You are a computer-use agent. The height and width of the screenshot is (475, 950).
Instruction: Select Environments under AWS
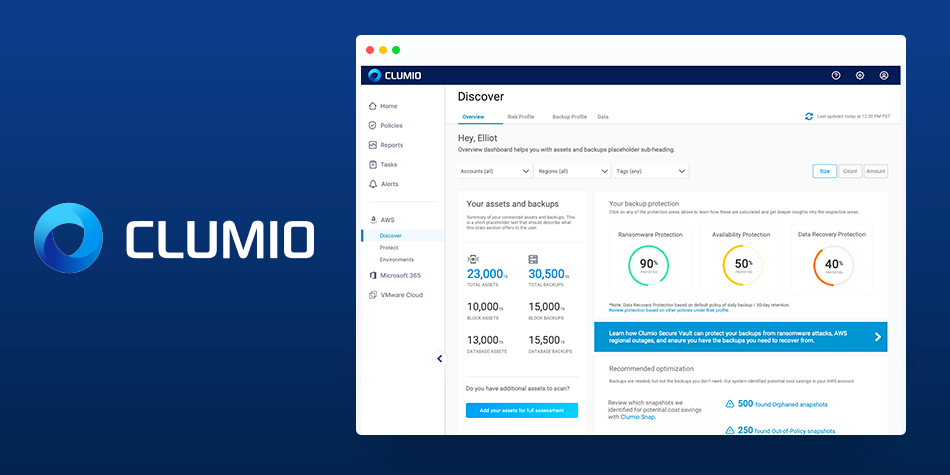396,260
